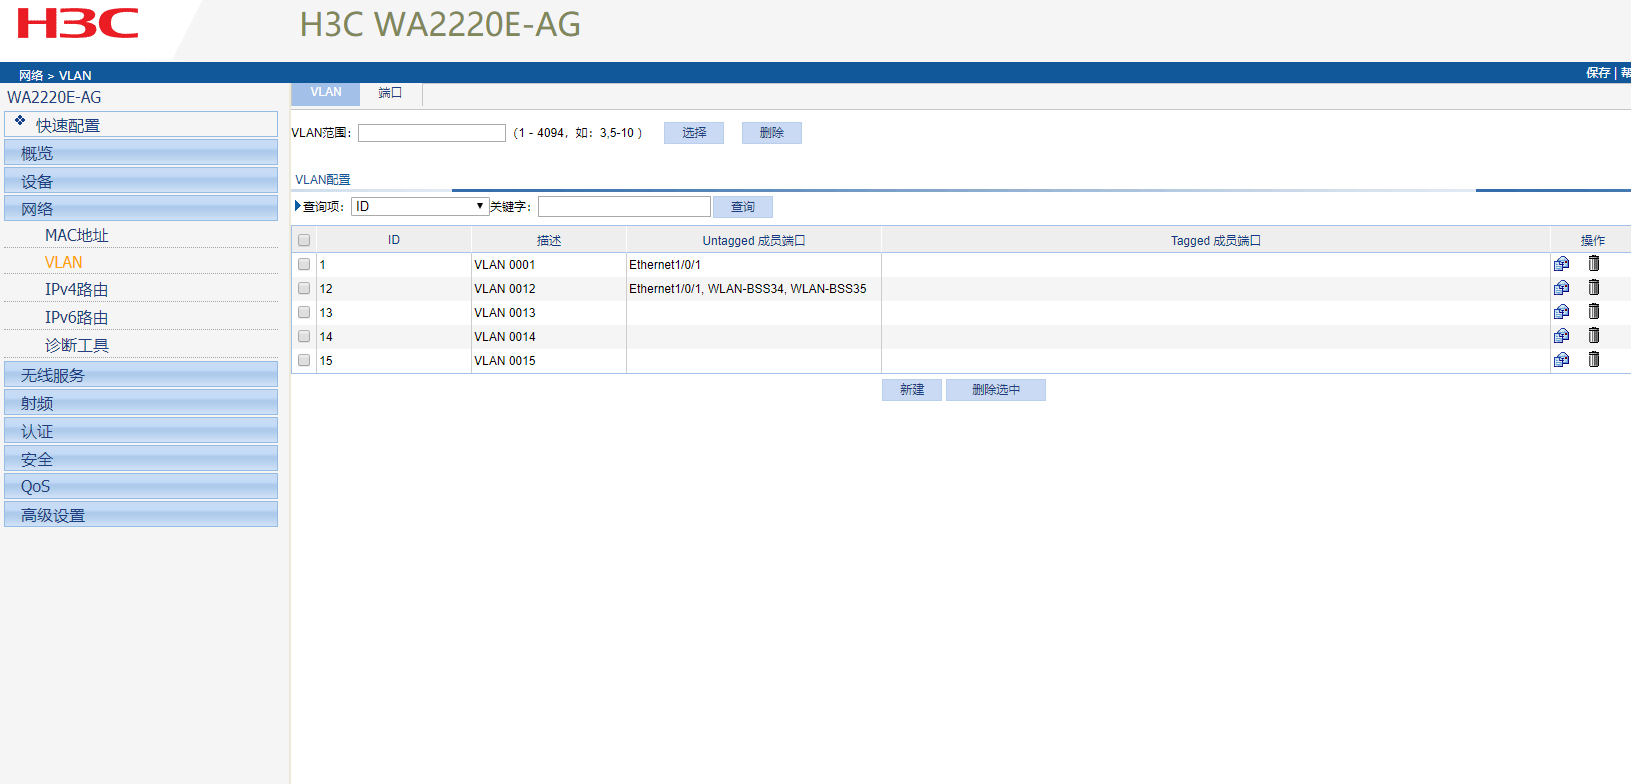
Task: Open the IPv6路由 page
Action: coord(77,317)
